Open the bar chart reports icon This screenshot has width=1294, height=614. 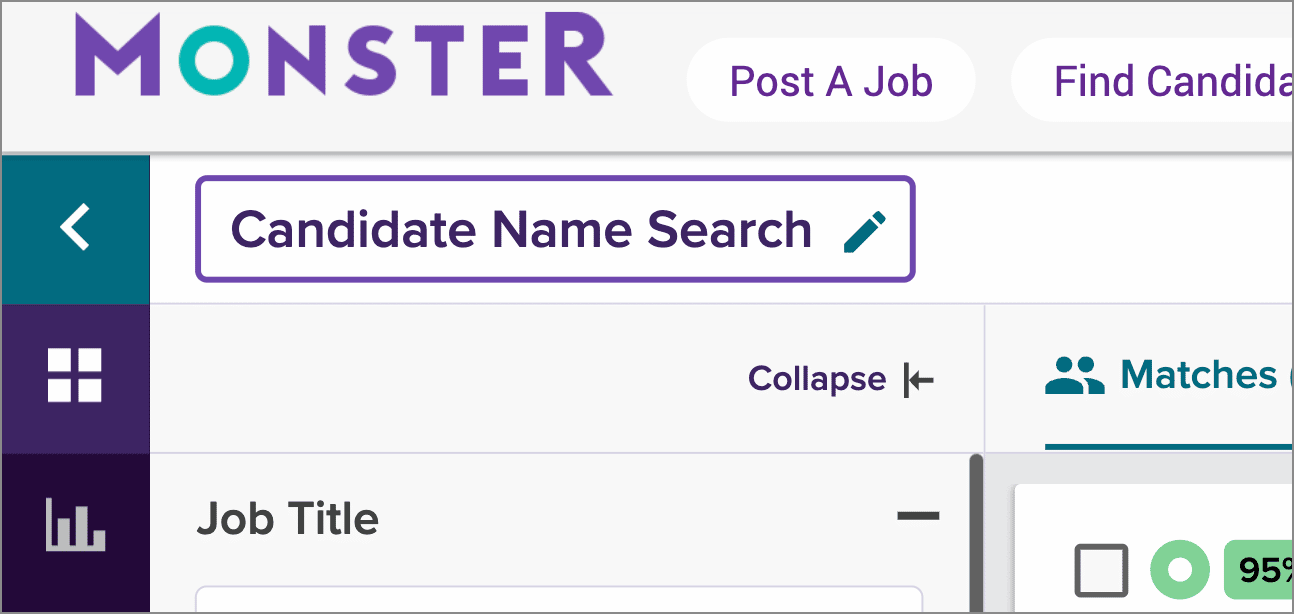[75, 526]
